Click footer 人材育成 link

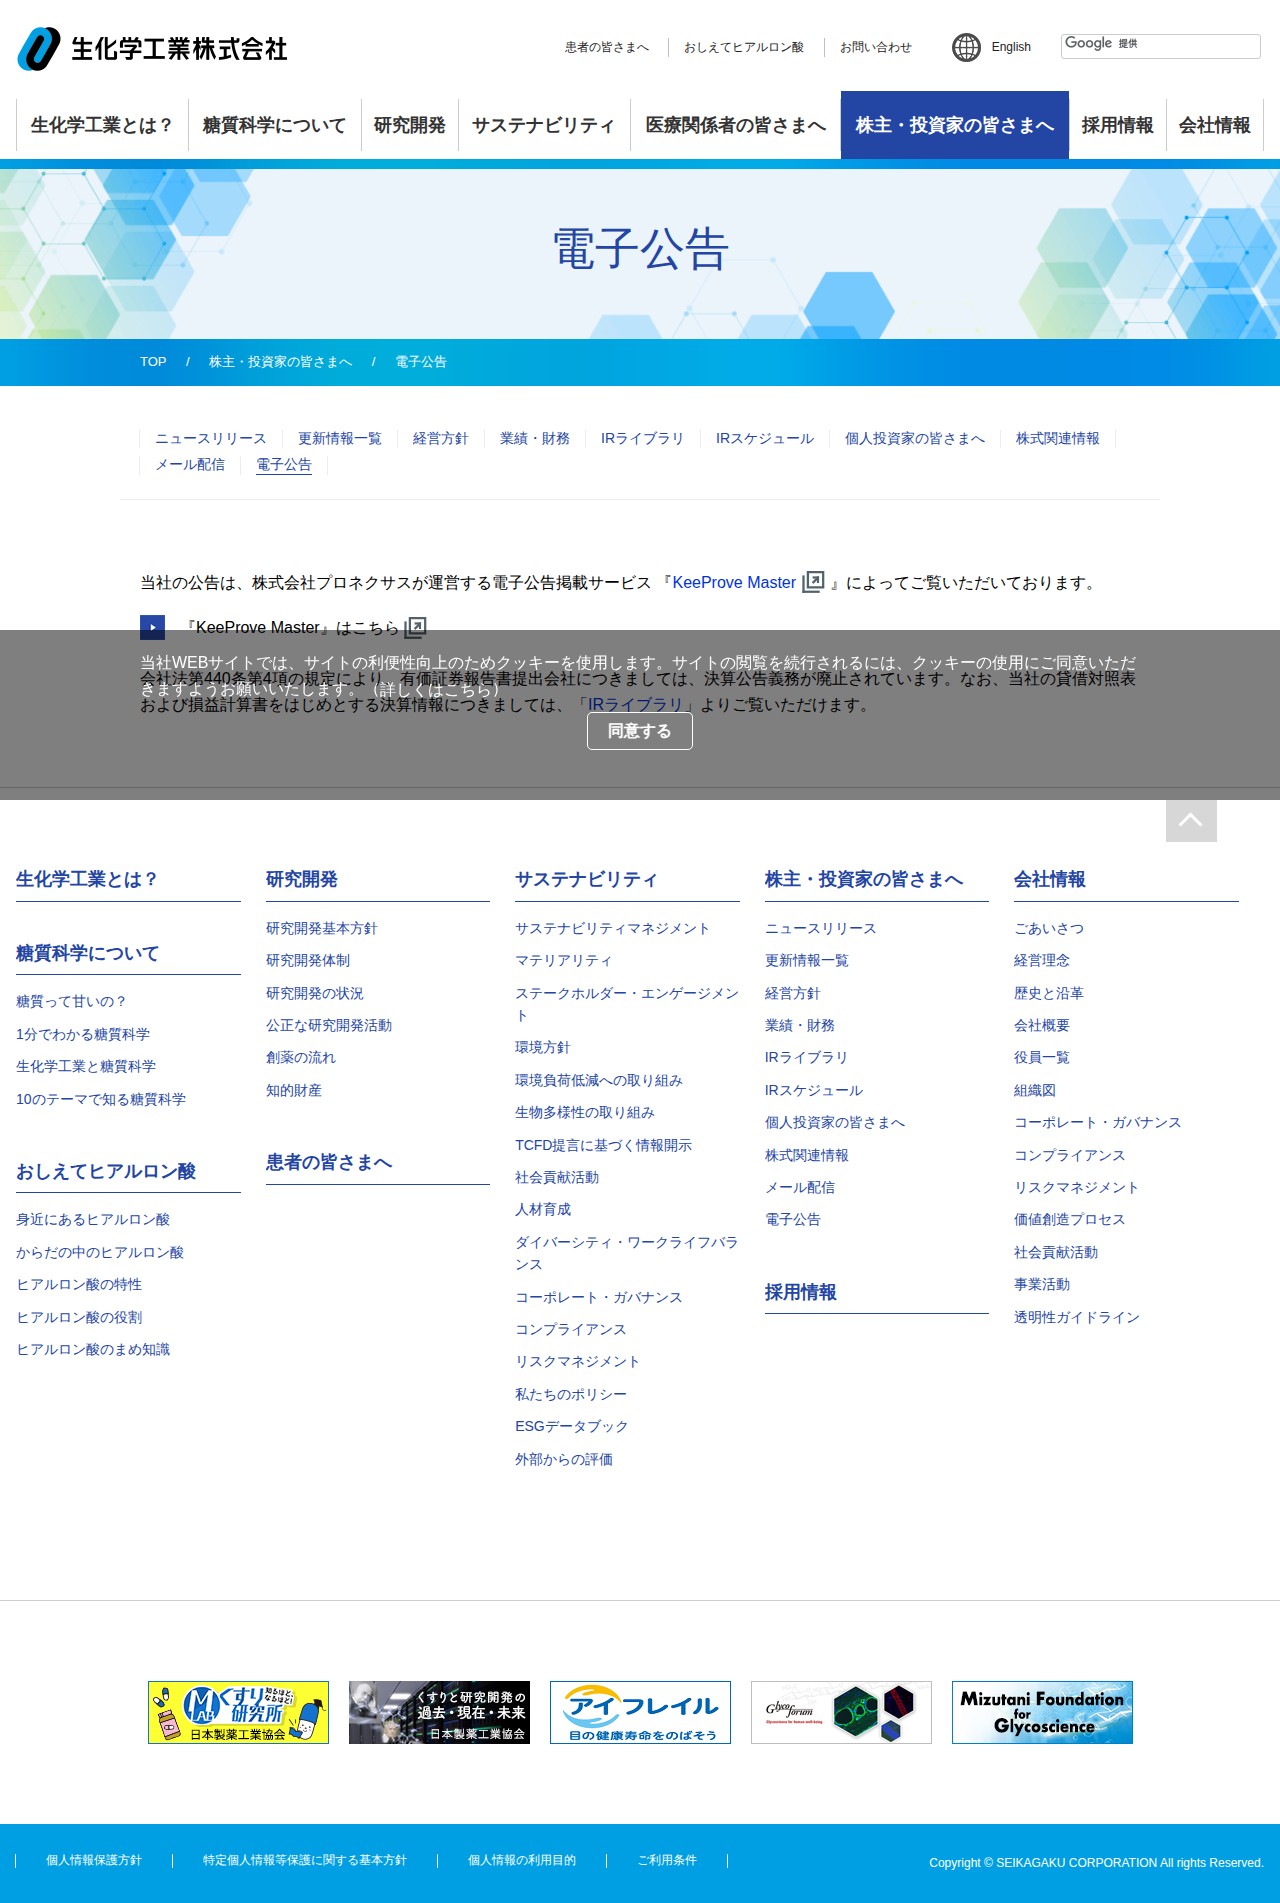[x=543, y=1209]
